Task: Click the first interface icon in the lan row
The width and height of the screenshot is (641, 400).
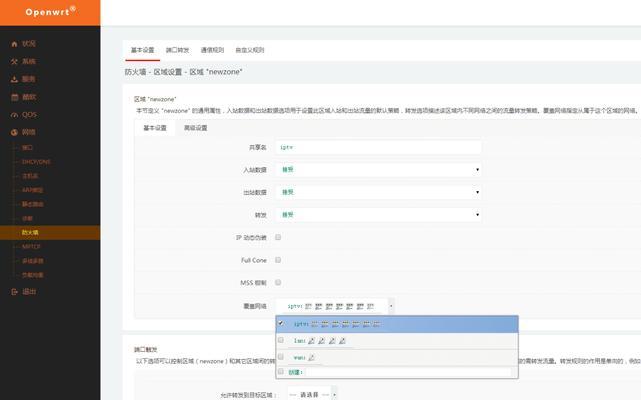Action: click(312, 340)
